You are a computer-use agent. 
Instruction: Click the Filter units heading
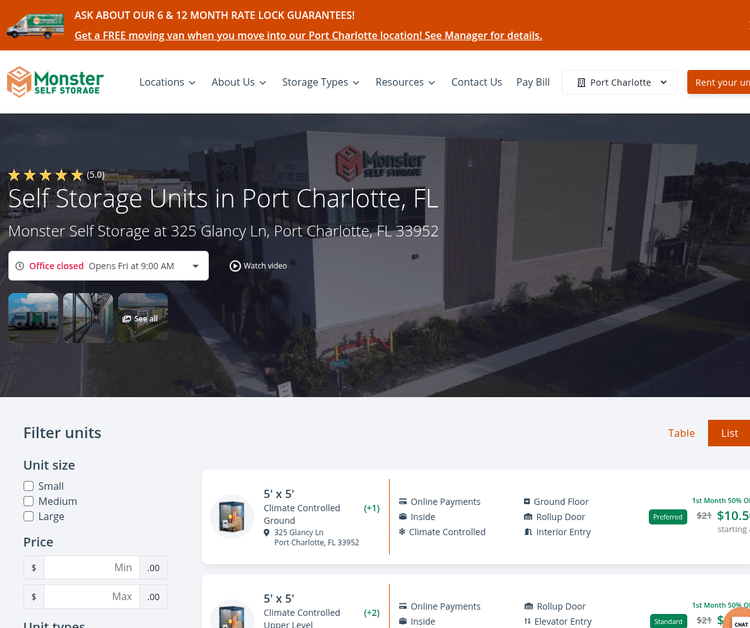pos(62,433)
